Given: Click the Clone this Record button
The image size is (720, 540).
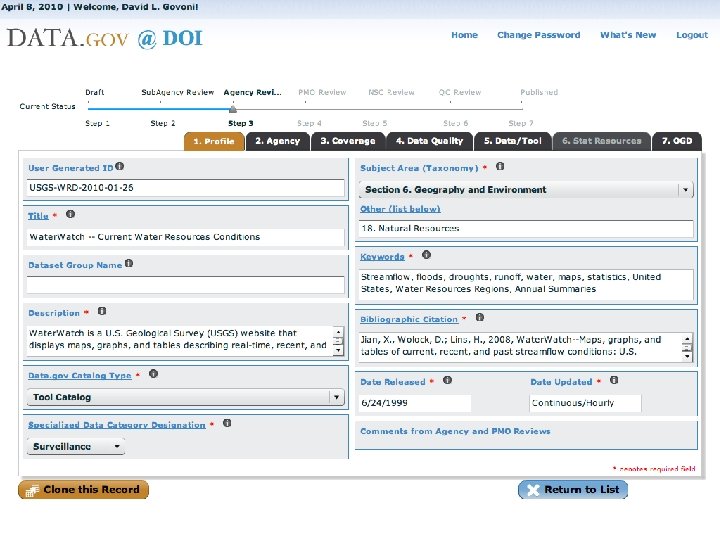Looking at the screenshot, I should tap(84, 489).
